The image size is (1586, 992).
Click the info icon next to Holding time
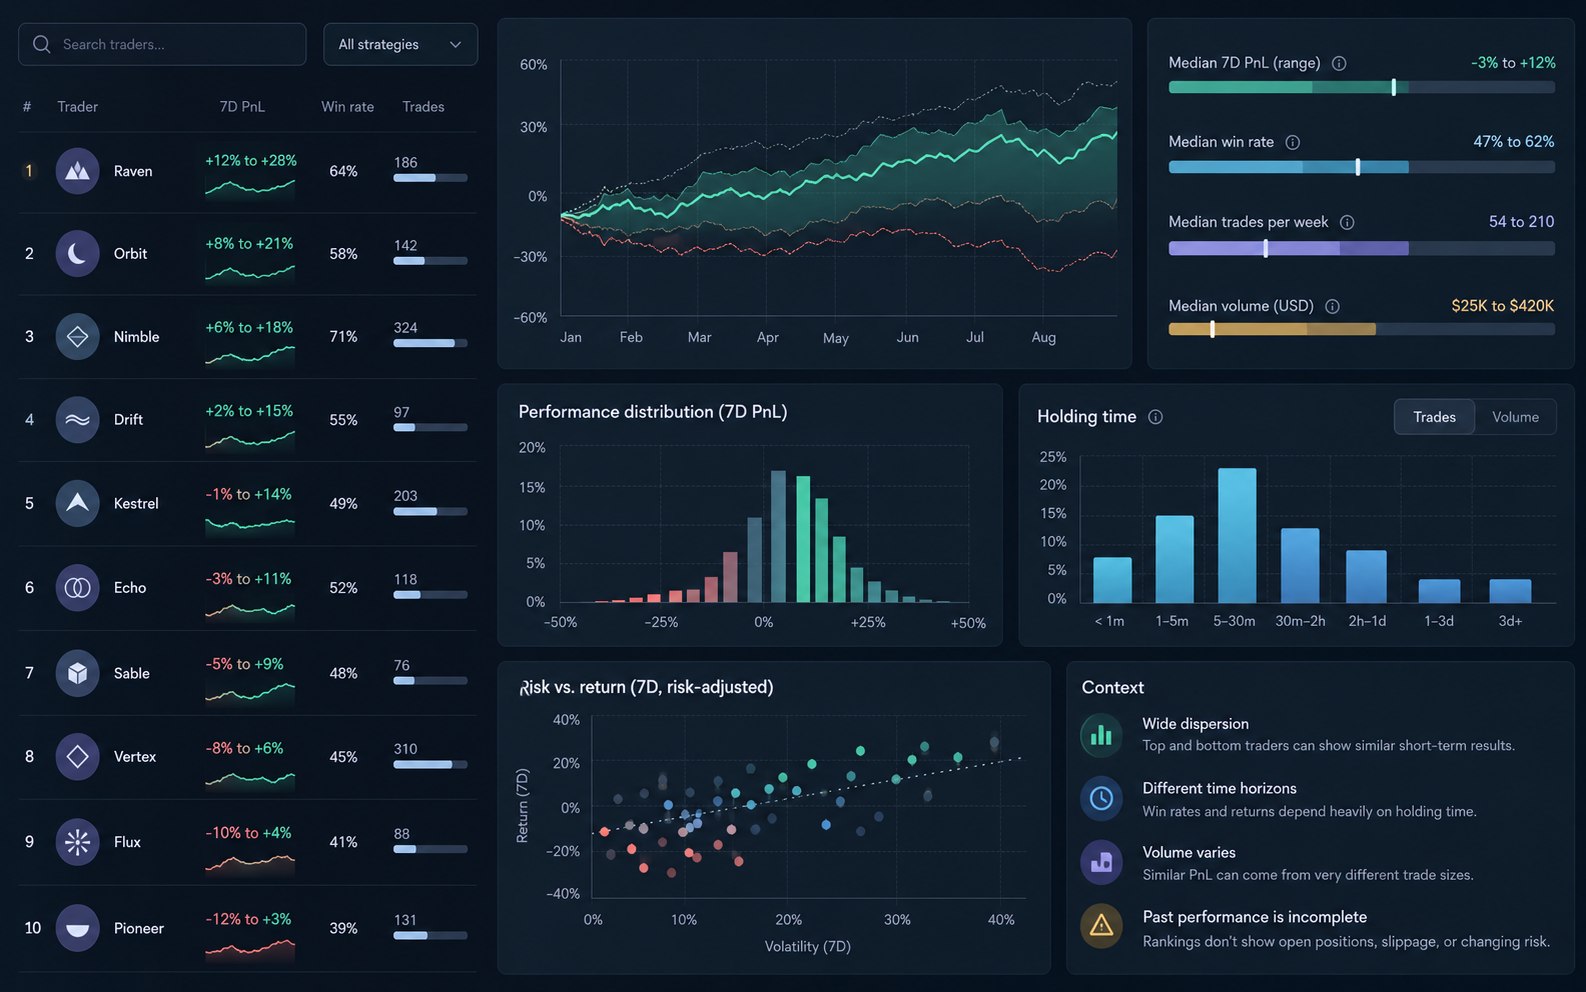(1155, 417)
